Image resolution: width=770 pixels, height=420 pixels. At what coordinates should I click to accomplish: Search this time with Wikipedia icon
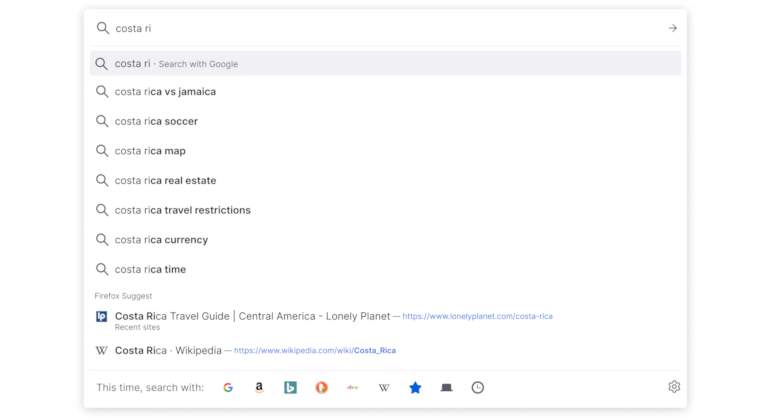coord(384,388)
